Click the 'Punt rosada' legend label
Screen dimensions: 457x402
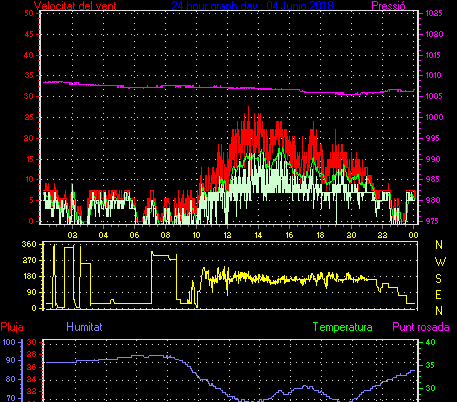coord(421,327)
